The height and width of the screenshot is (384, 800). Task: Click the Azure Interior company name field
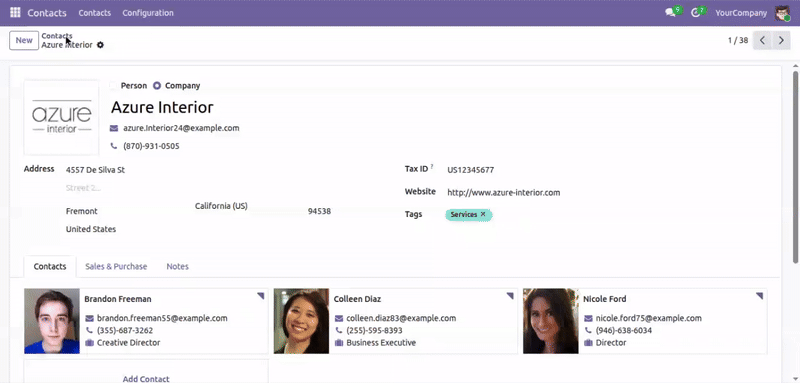pyautogui.click(x=162, y=107)
